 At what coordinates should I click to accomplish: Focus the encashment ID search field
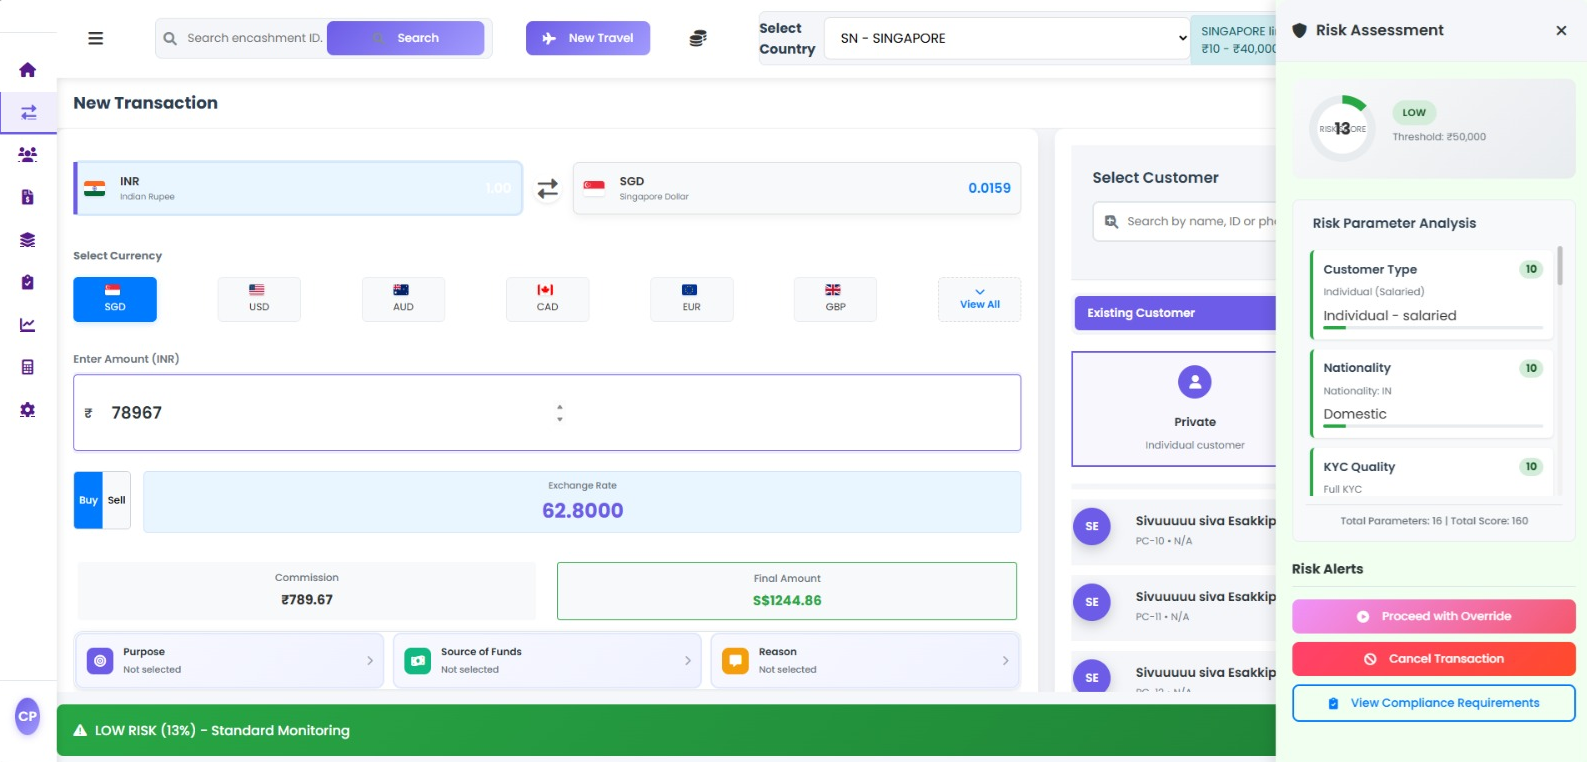pos(254,38)
